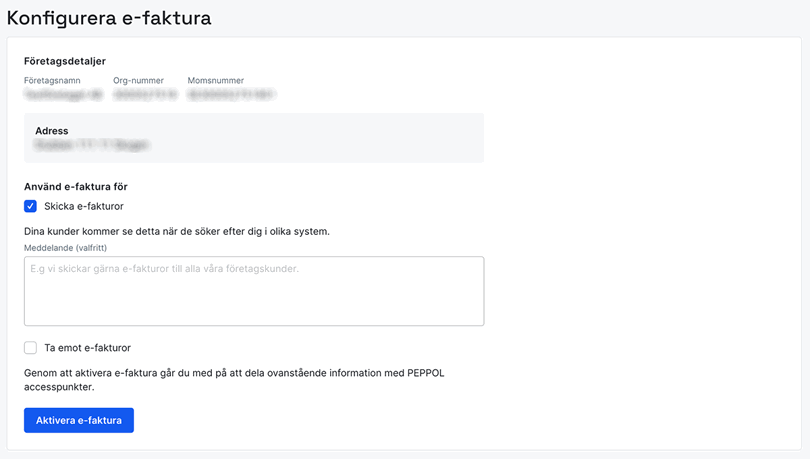
Task: Click the Skicka e-fakturor label text
Action: pos(84,206)
